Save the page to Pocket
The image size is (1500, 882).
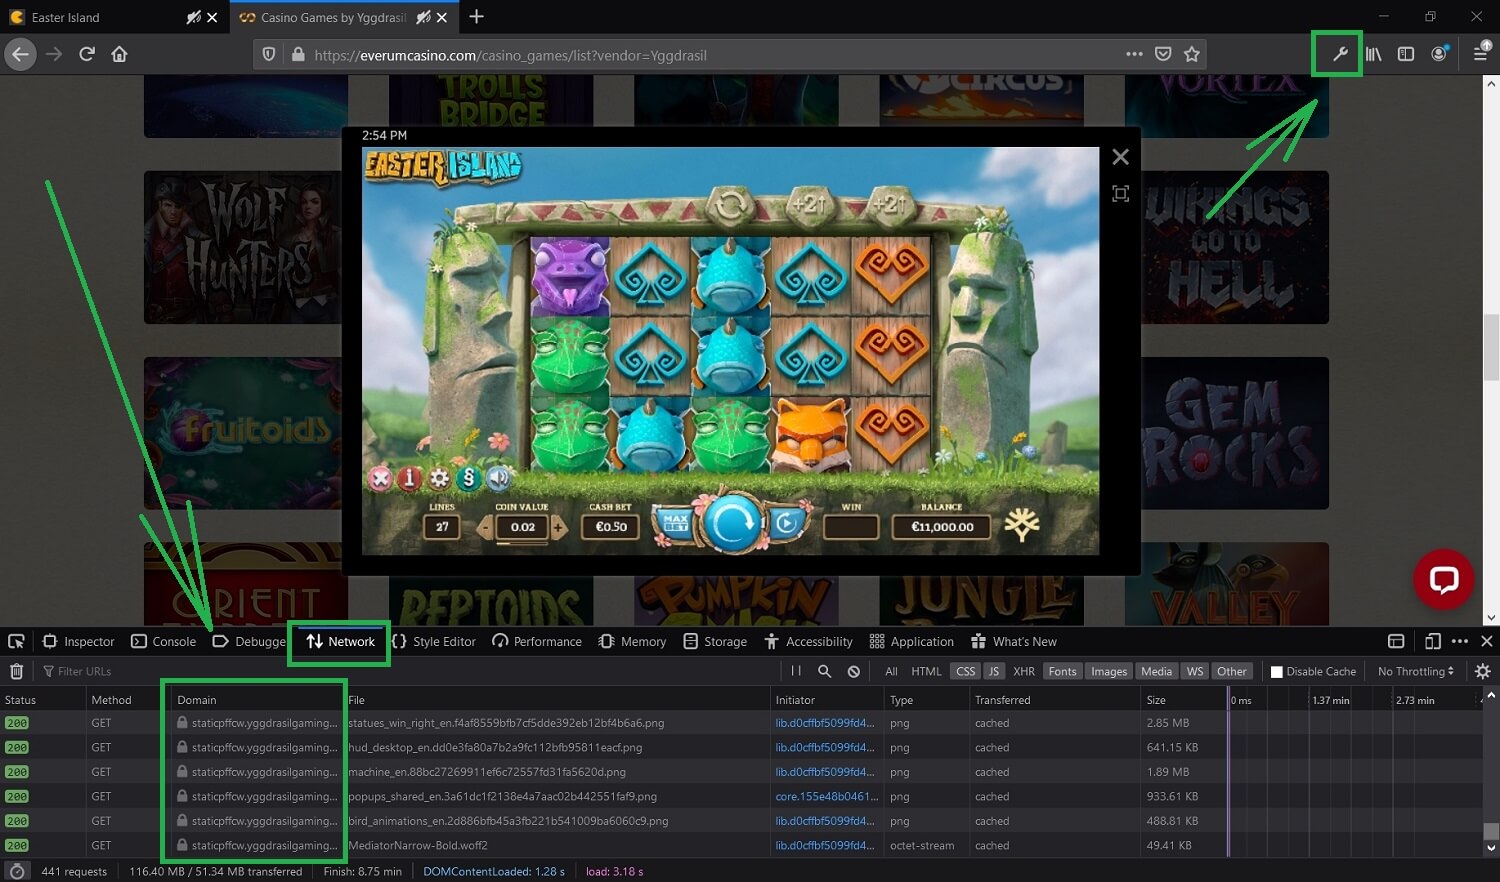(x=1163, y=54)
